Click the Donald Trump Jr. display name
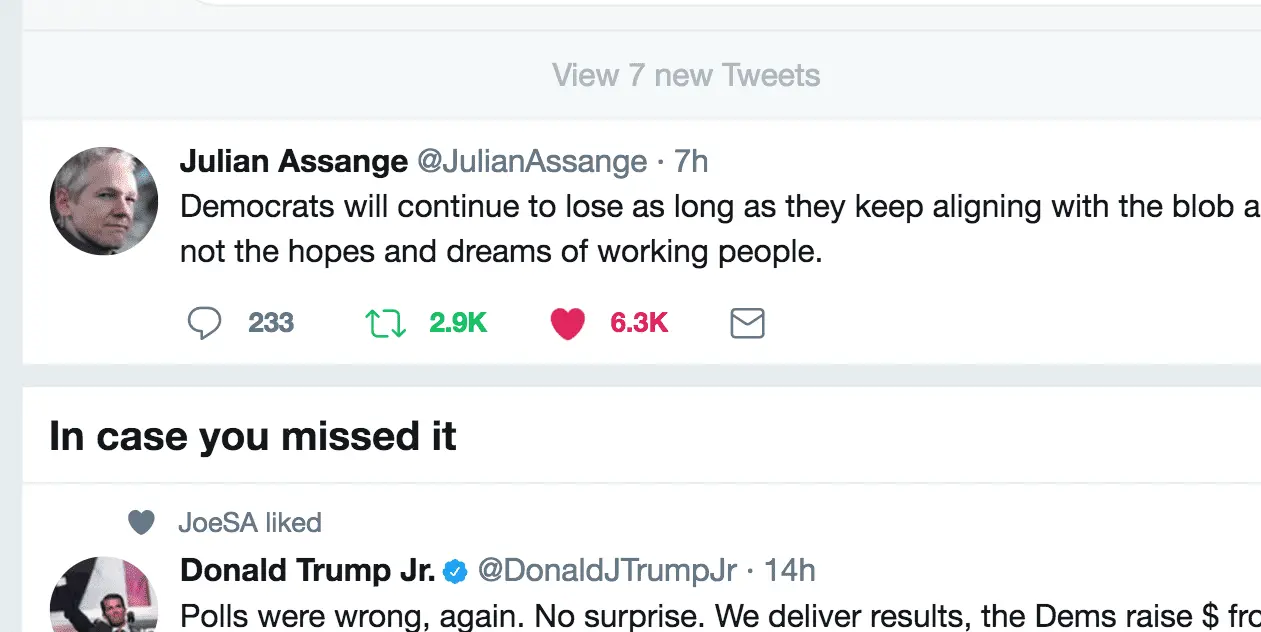 pos(307,571)
